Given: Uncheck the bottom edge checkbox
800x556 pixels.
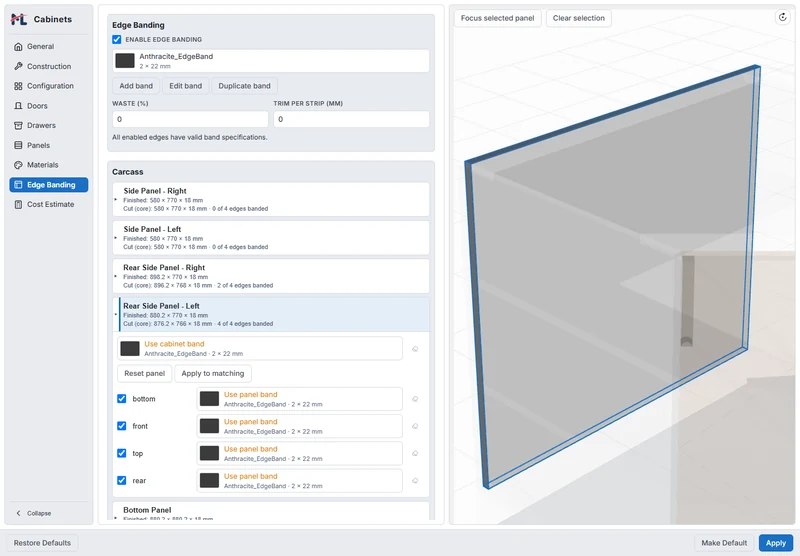Looking at the screenshot, I should 121,399.
